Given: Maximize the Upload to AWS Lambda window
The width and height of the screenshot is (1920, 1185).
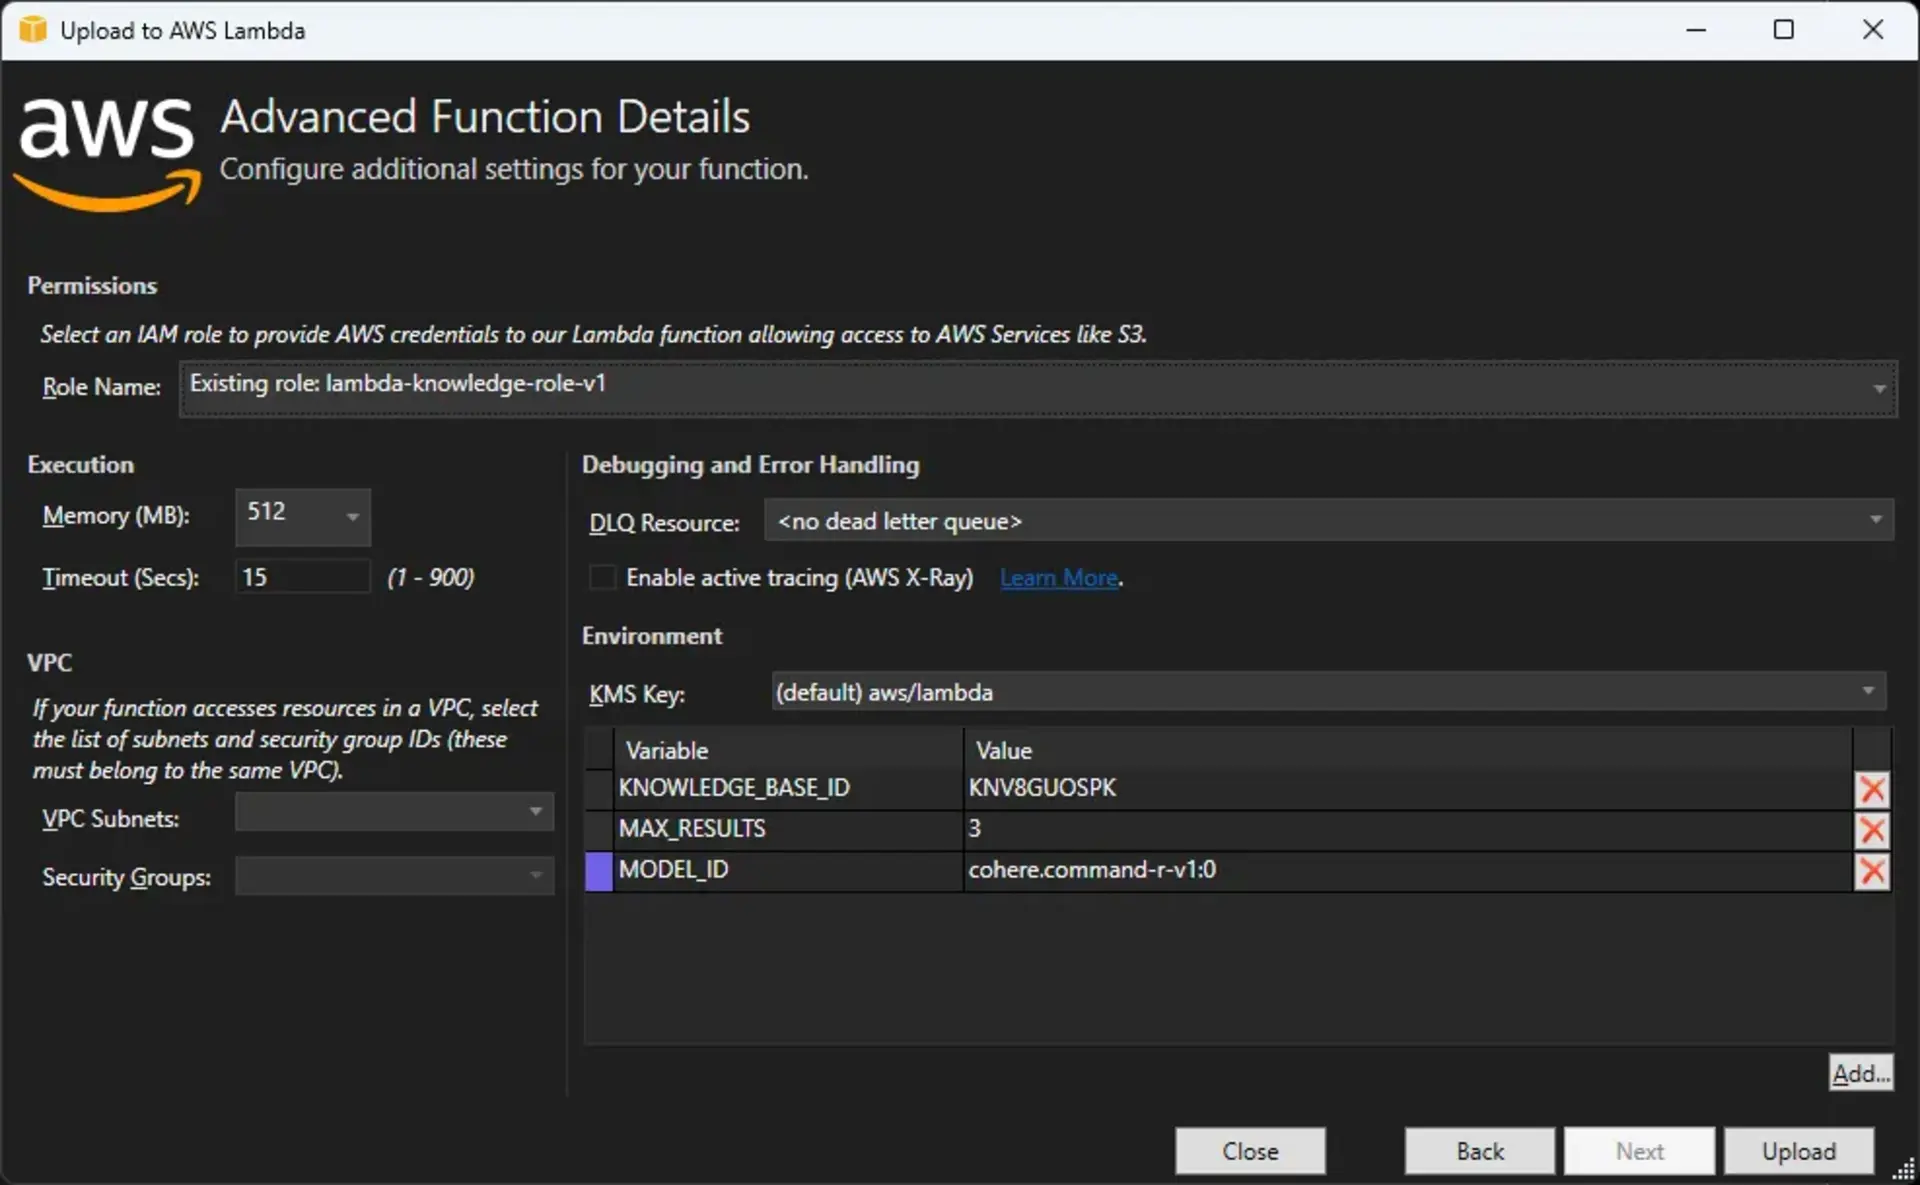Looking at the screenshot, I should tap(1783, 30).
